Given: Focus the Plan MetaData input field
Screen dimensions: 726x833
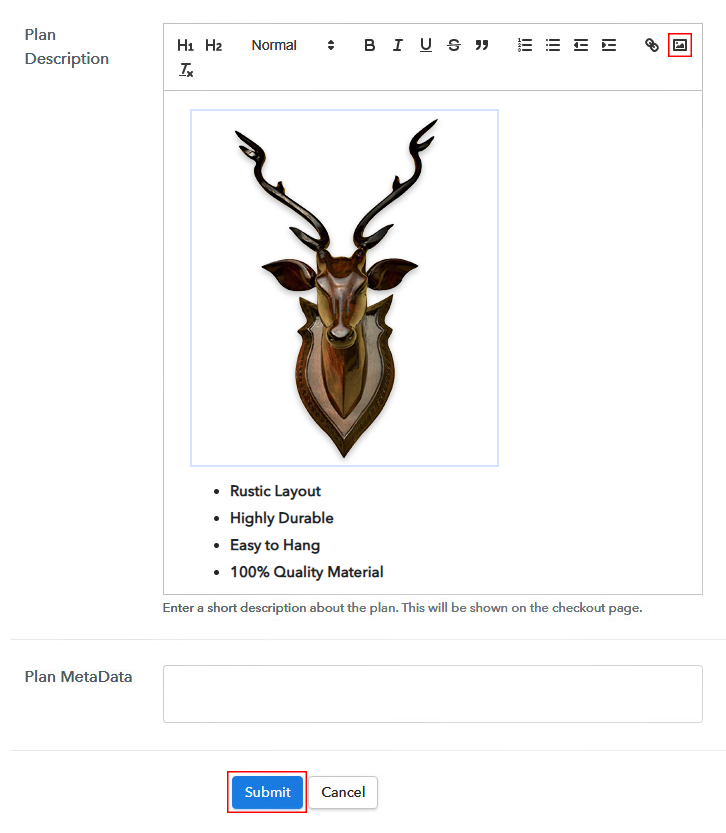Looking at the screenshot, I should [x=432, y=694].
